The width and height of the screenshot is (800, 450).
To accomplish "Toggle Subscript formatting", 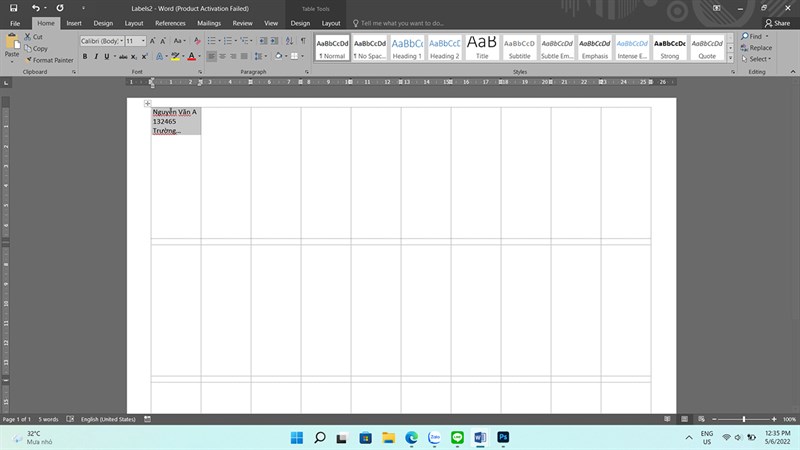I will pyautogui.click(x=135, y=56).
